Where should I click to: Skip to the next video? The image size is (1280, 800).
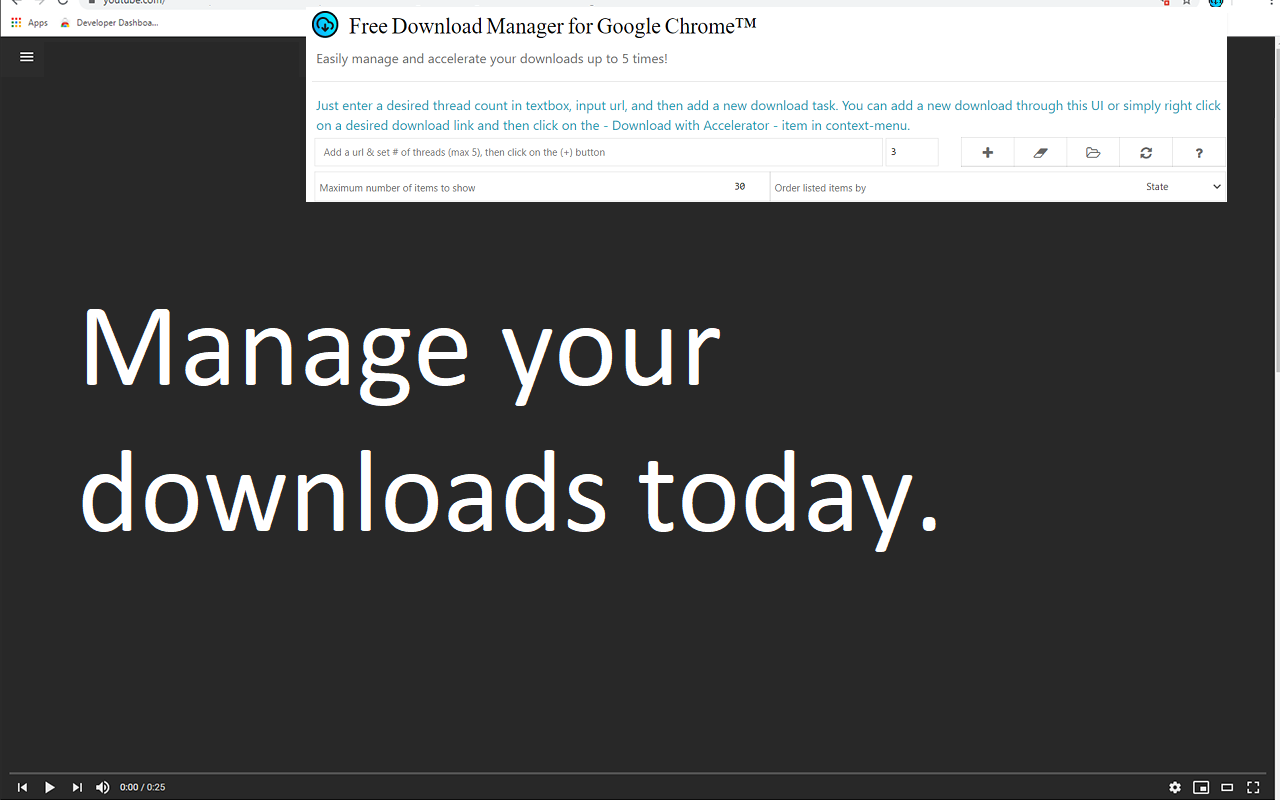click(x=77, y=787)
